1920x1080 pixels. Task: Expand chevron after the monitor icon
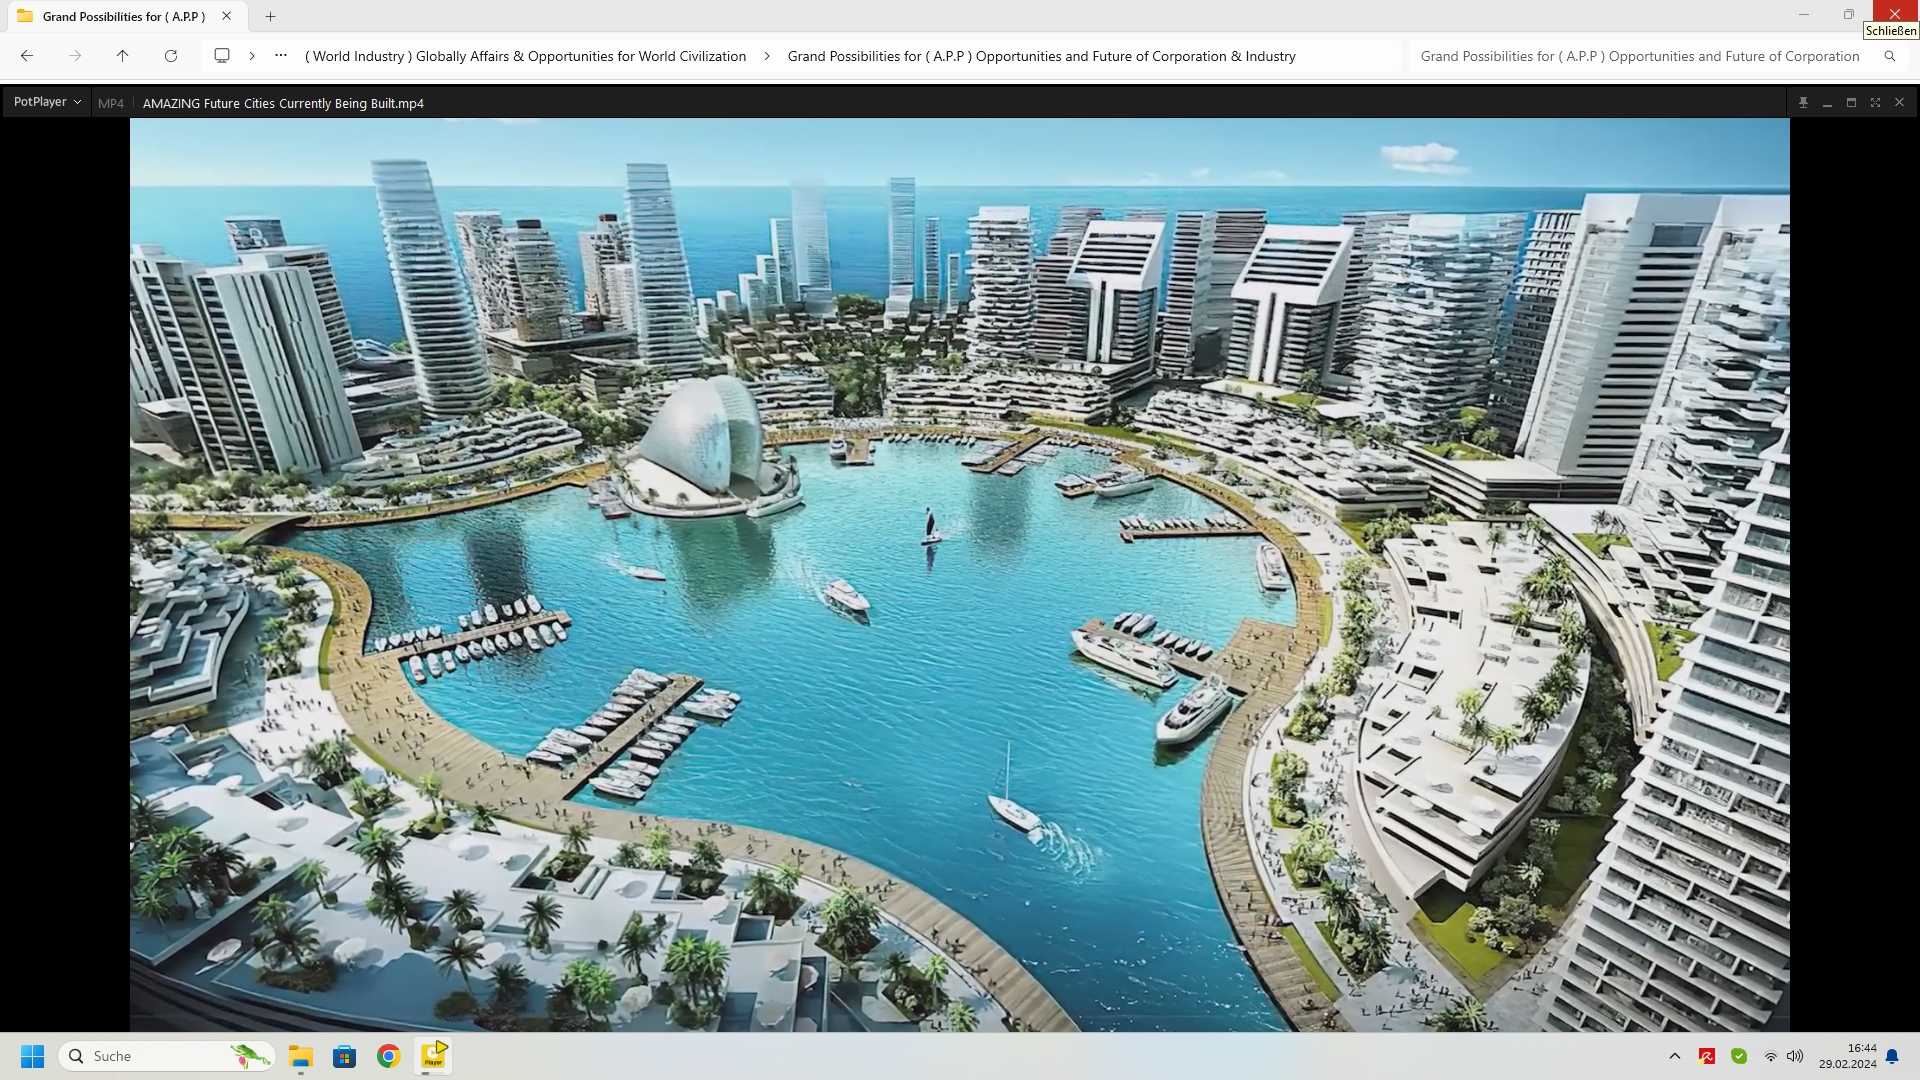click(x=252, y=56)
